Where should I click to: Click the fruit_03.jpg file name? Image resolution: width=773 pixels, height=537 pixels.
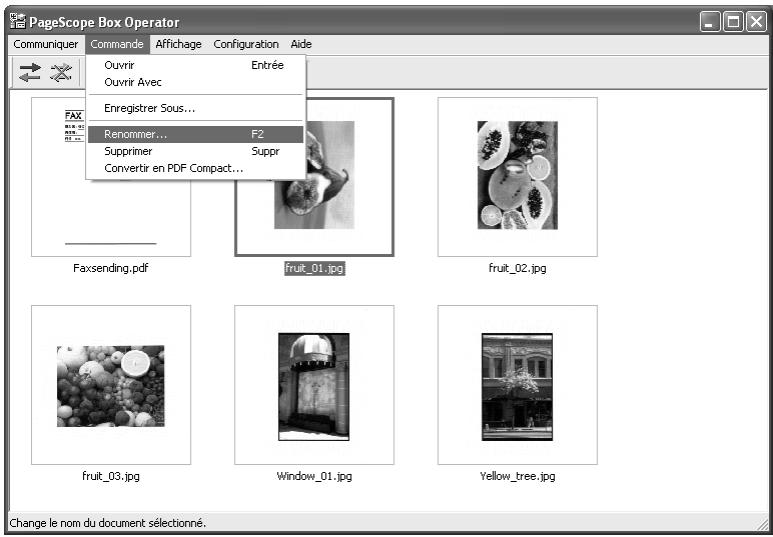[x=111, y=476]
